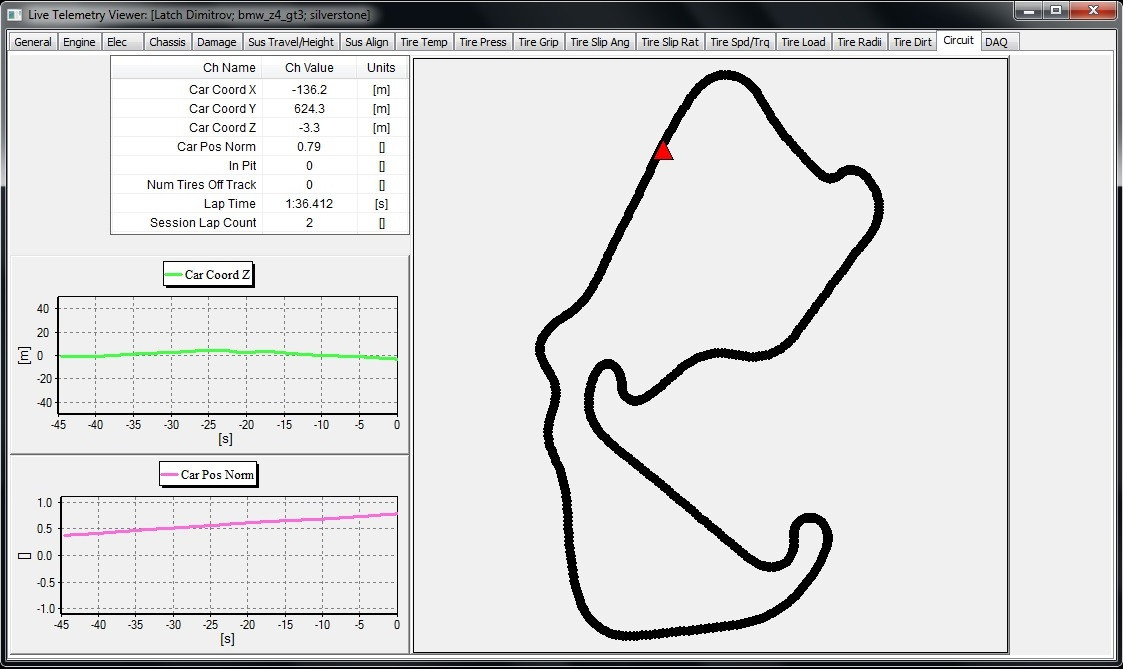The width and height of the screenshot is (1123, 669).
Task: Toggle the Car Coord Z legend
Action: [x=208, y=273]
